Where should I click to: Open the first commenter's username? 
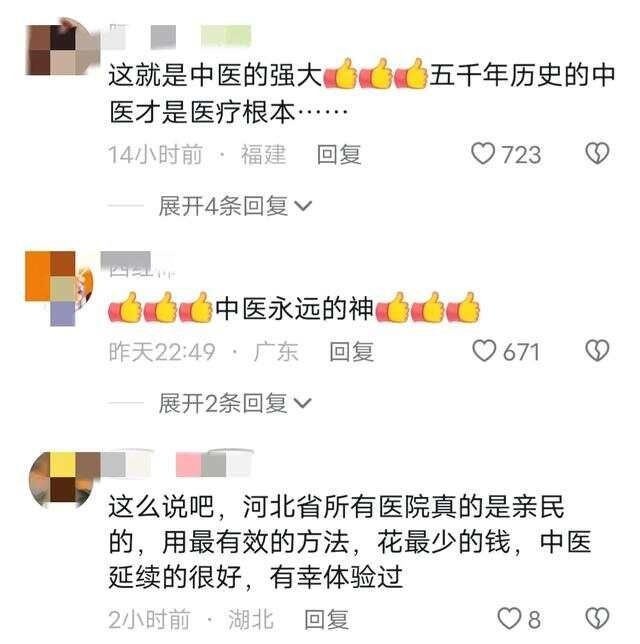point(180,37)
